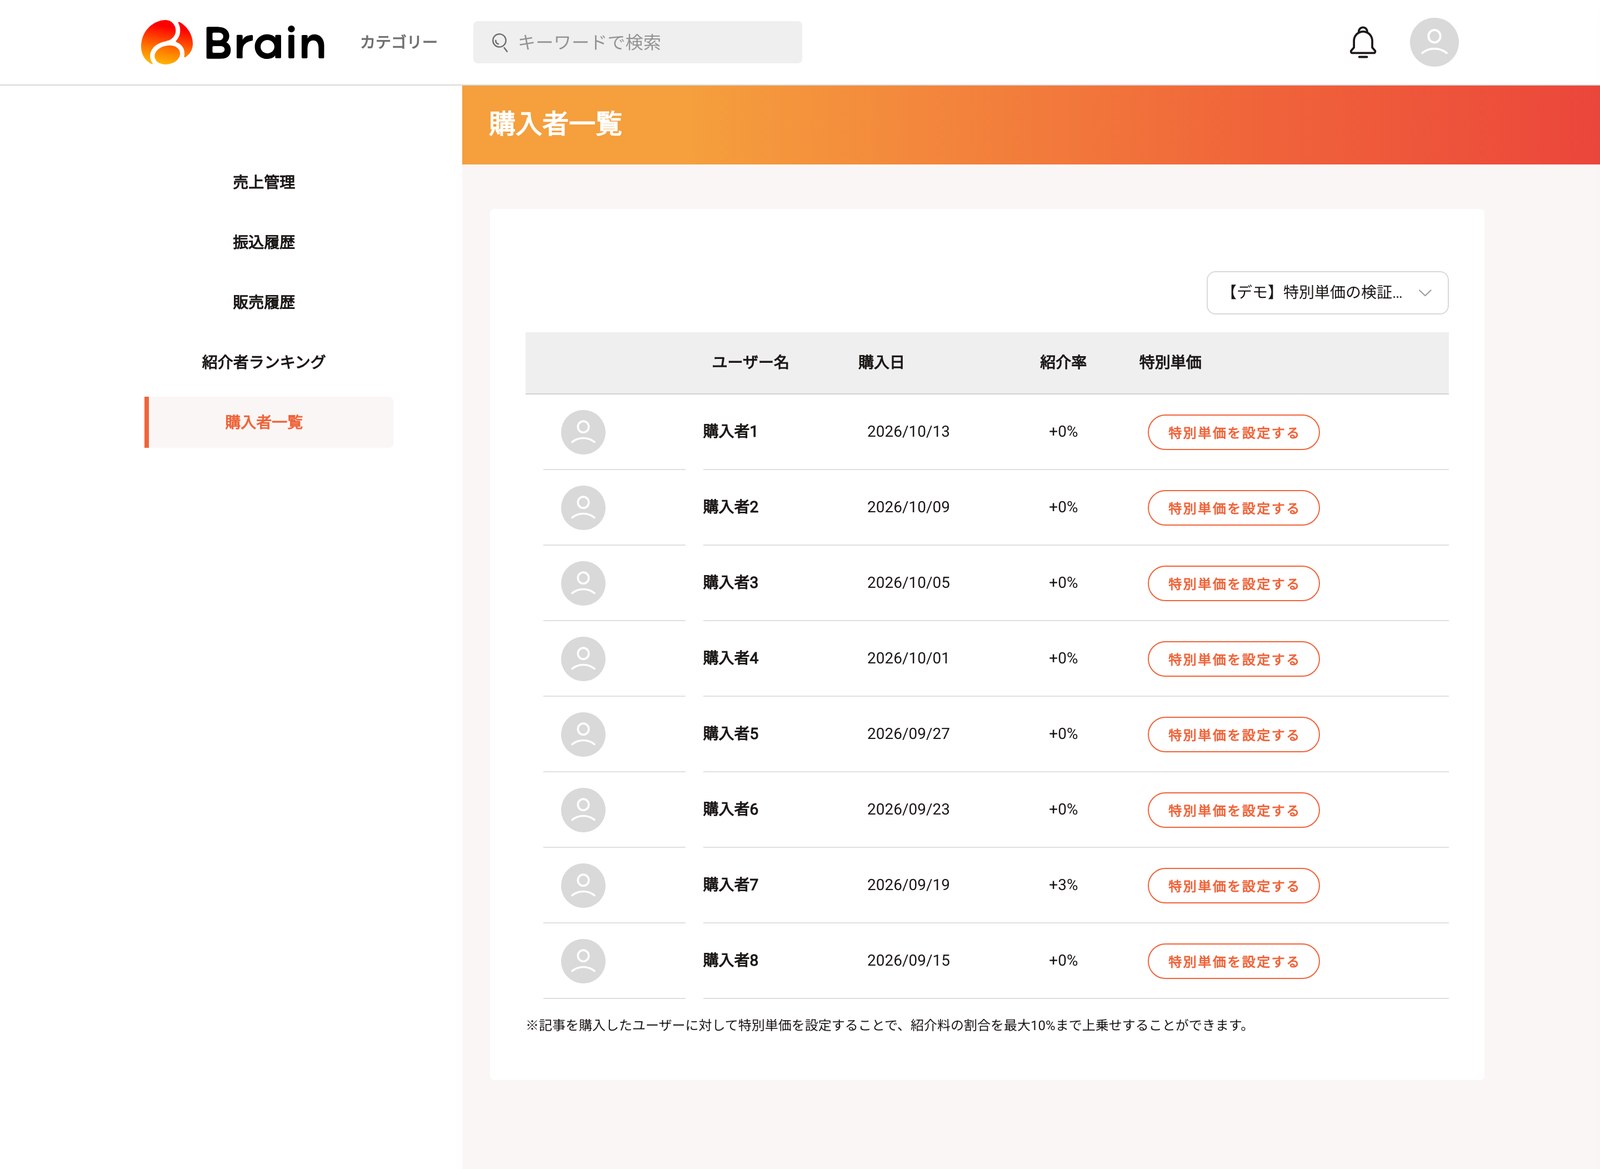Go to 売上管理 in the sidebar
The image size is (1600, 1169).
point(264,182)
